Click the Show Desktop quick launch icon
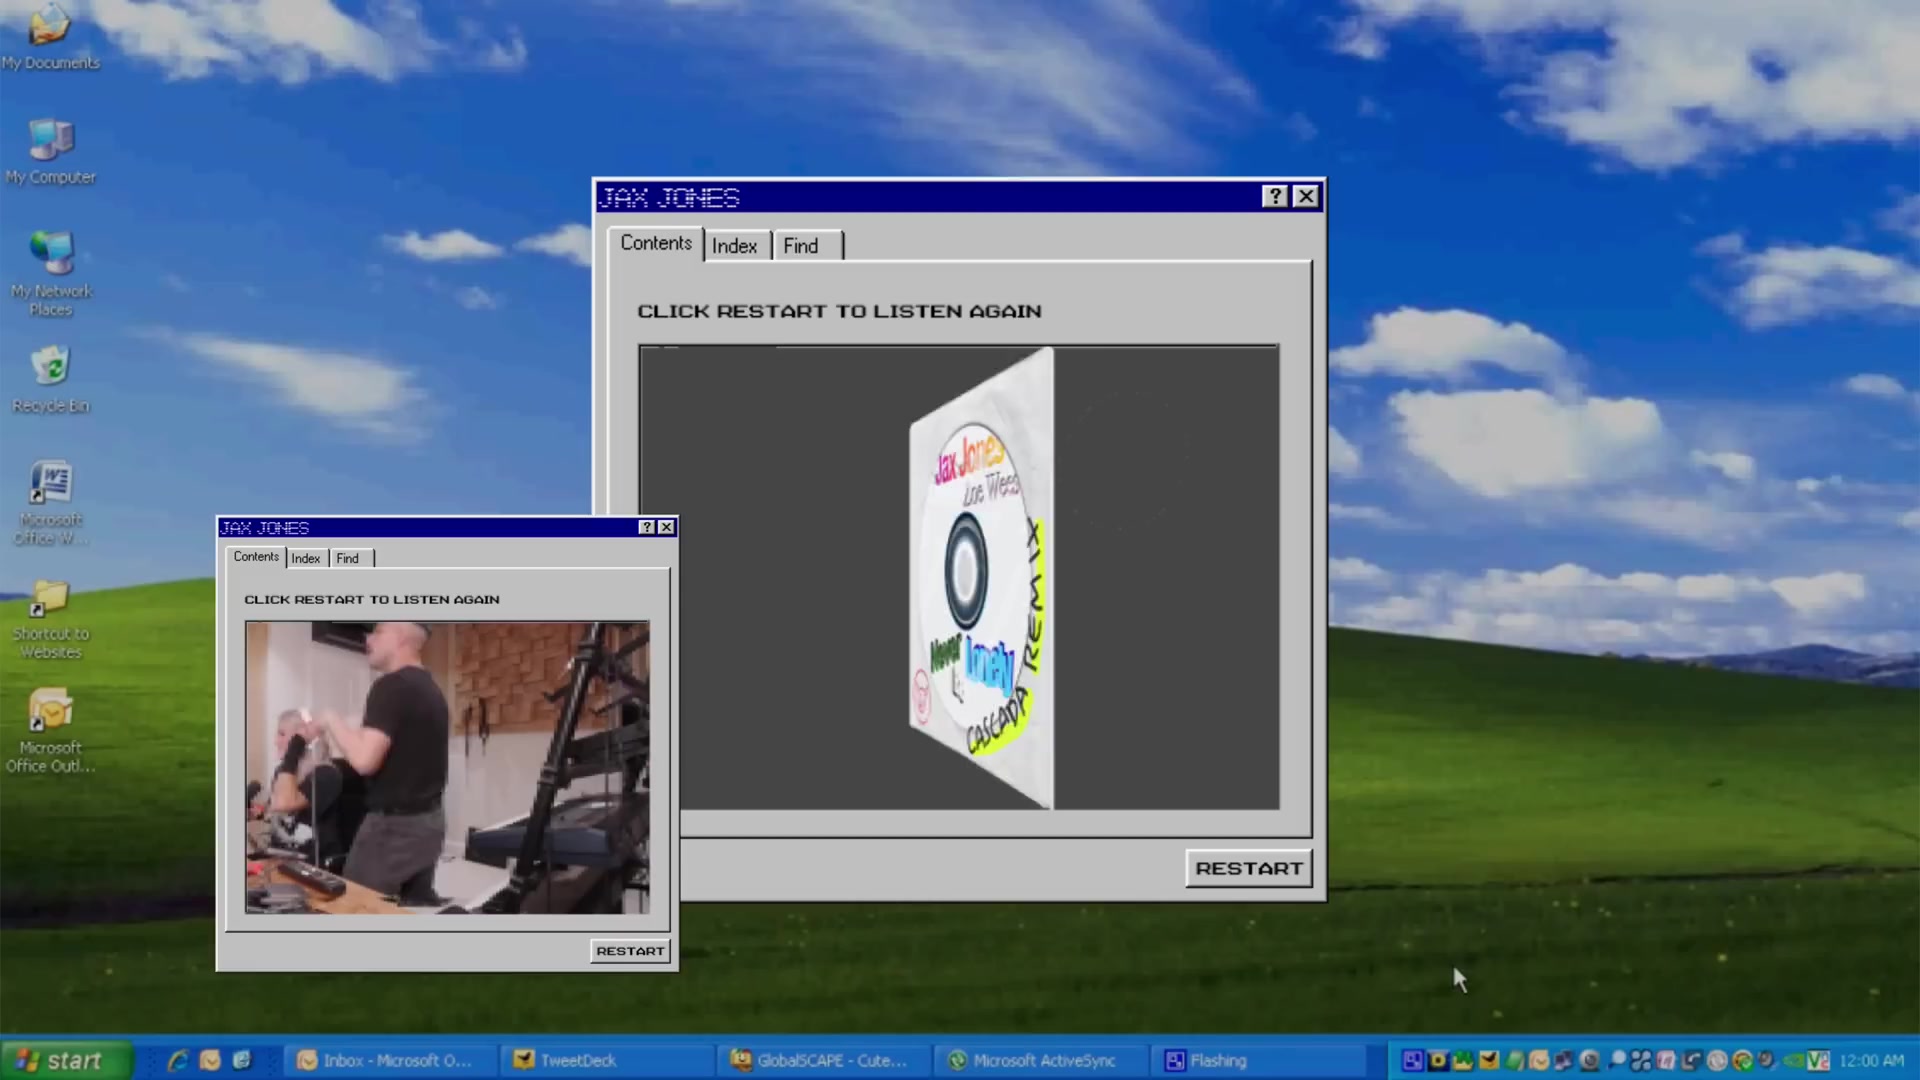Screen dimensions: 1920x1080 242,1060
